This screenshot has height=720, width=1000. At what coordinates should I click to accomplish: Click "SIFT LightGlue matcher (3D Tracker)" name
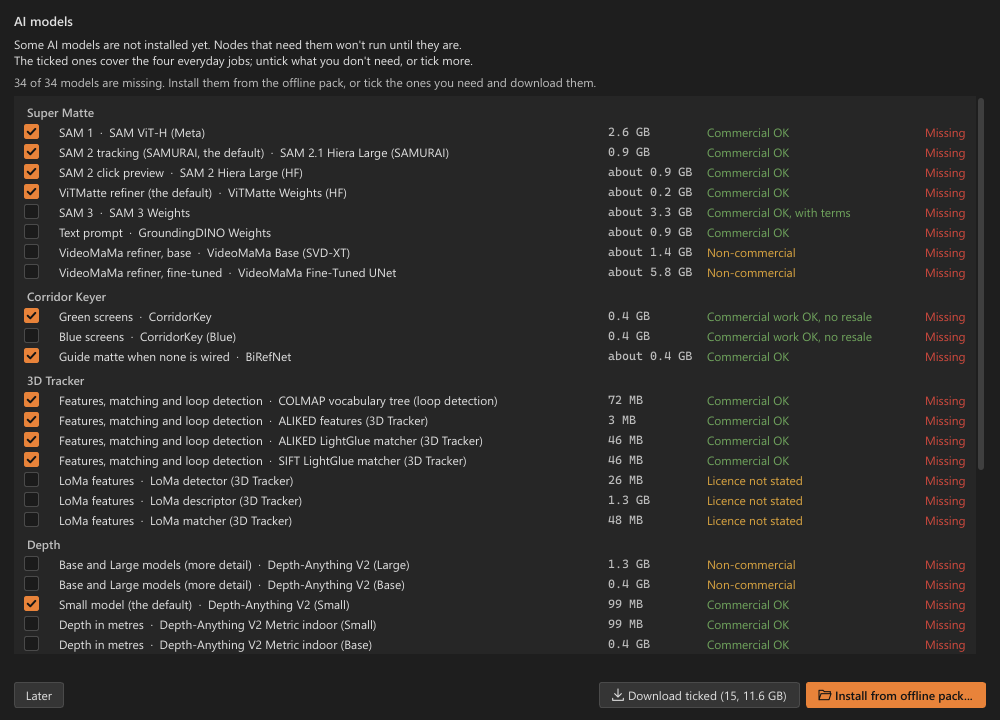point(372,461)
